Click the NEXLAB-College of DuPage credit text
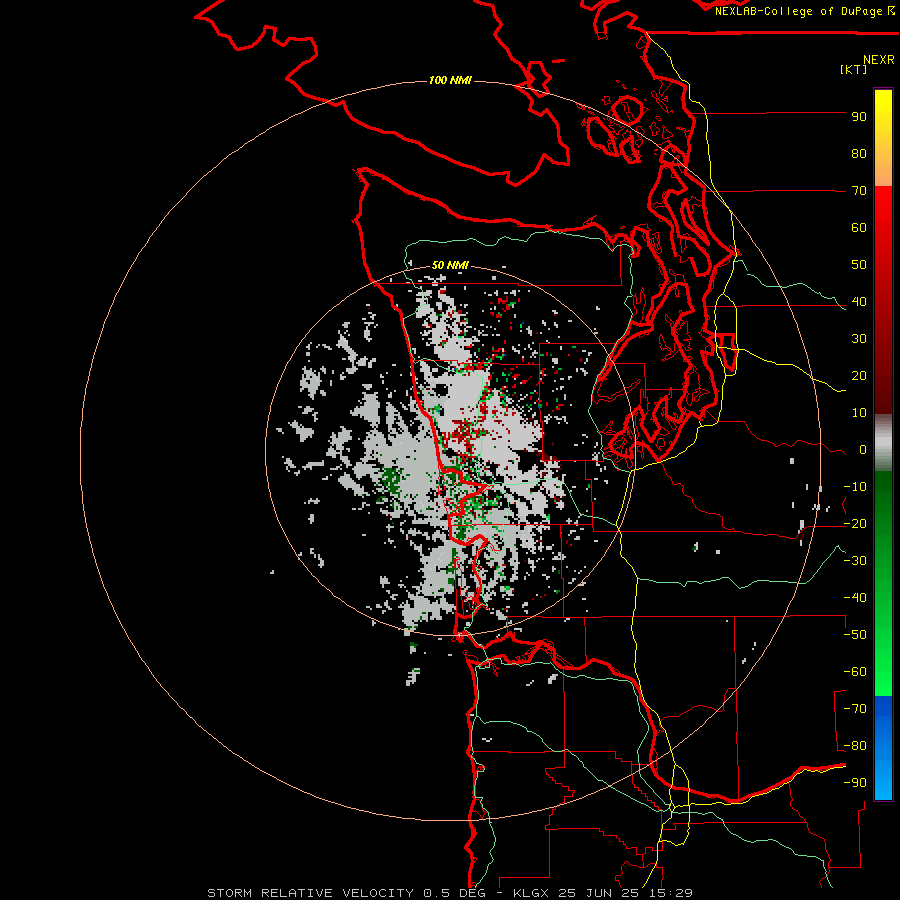Viewport: 900px width, 900px height. coord(804,11)
